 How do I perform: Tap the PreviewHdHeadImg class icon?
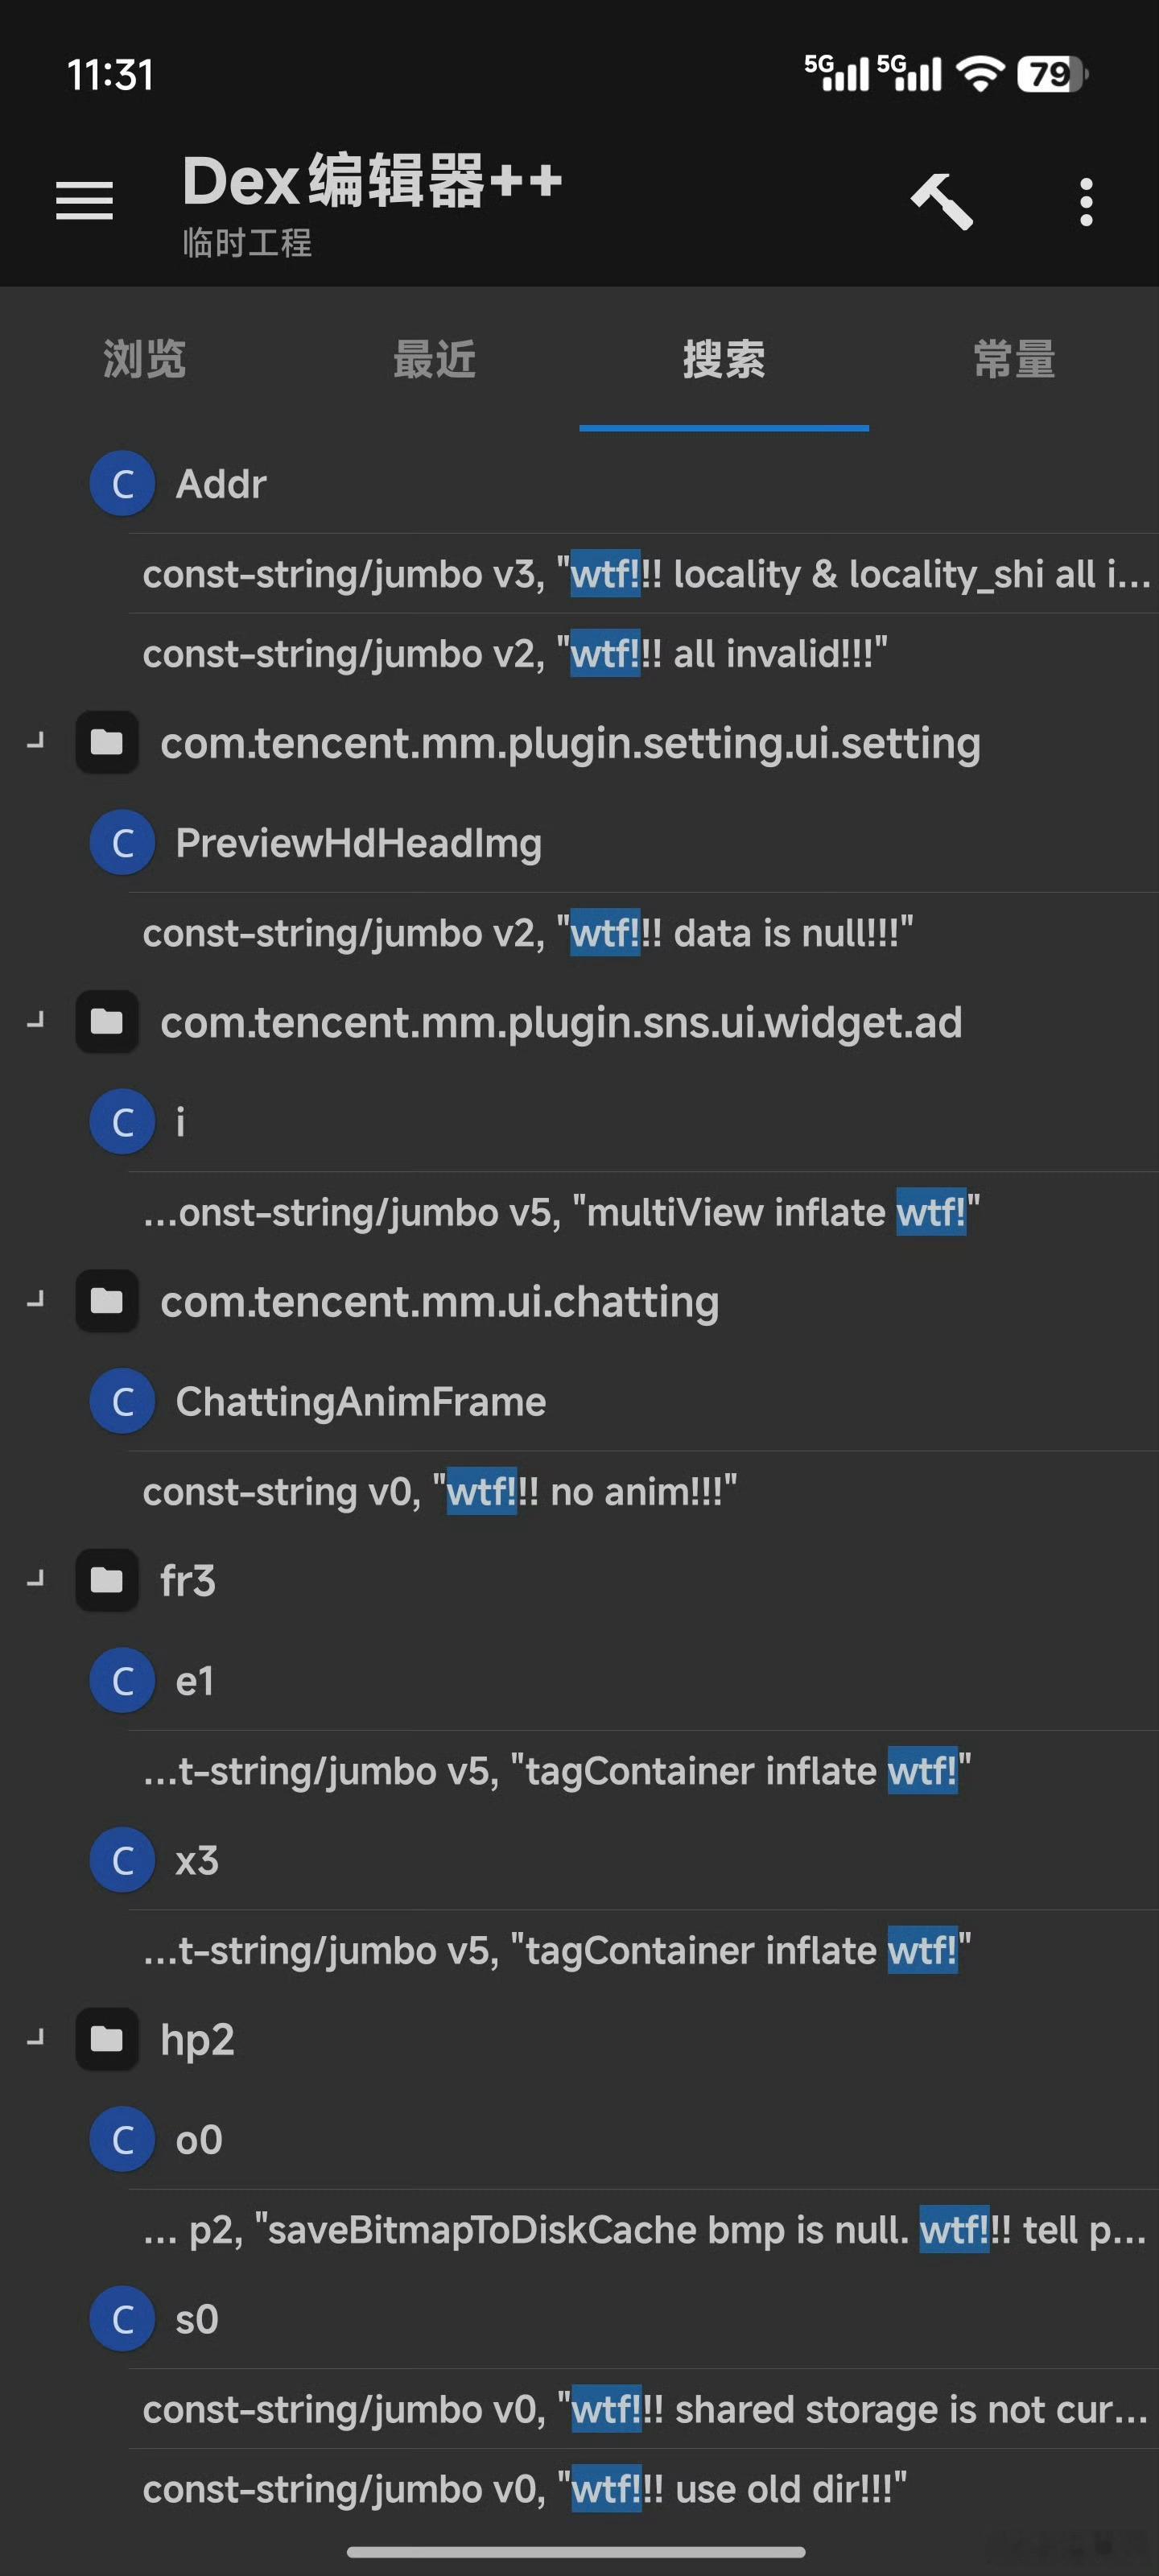(122, 843)
